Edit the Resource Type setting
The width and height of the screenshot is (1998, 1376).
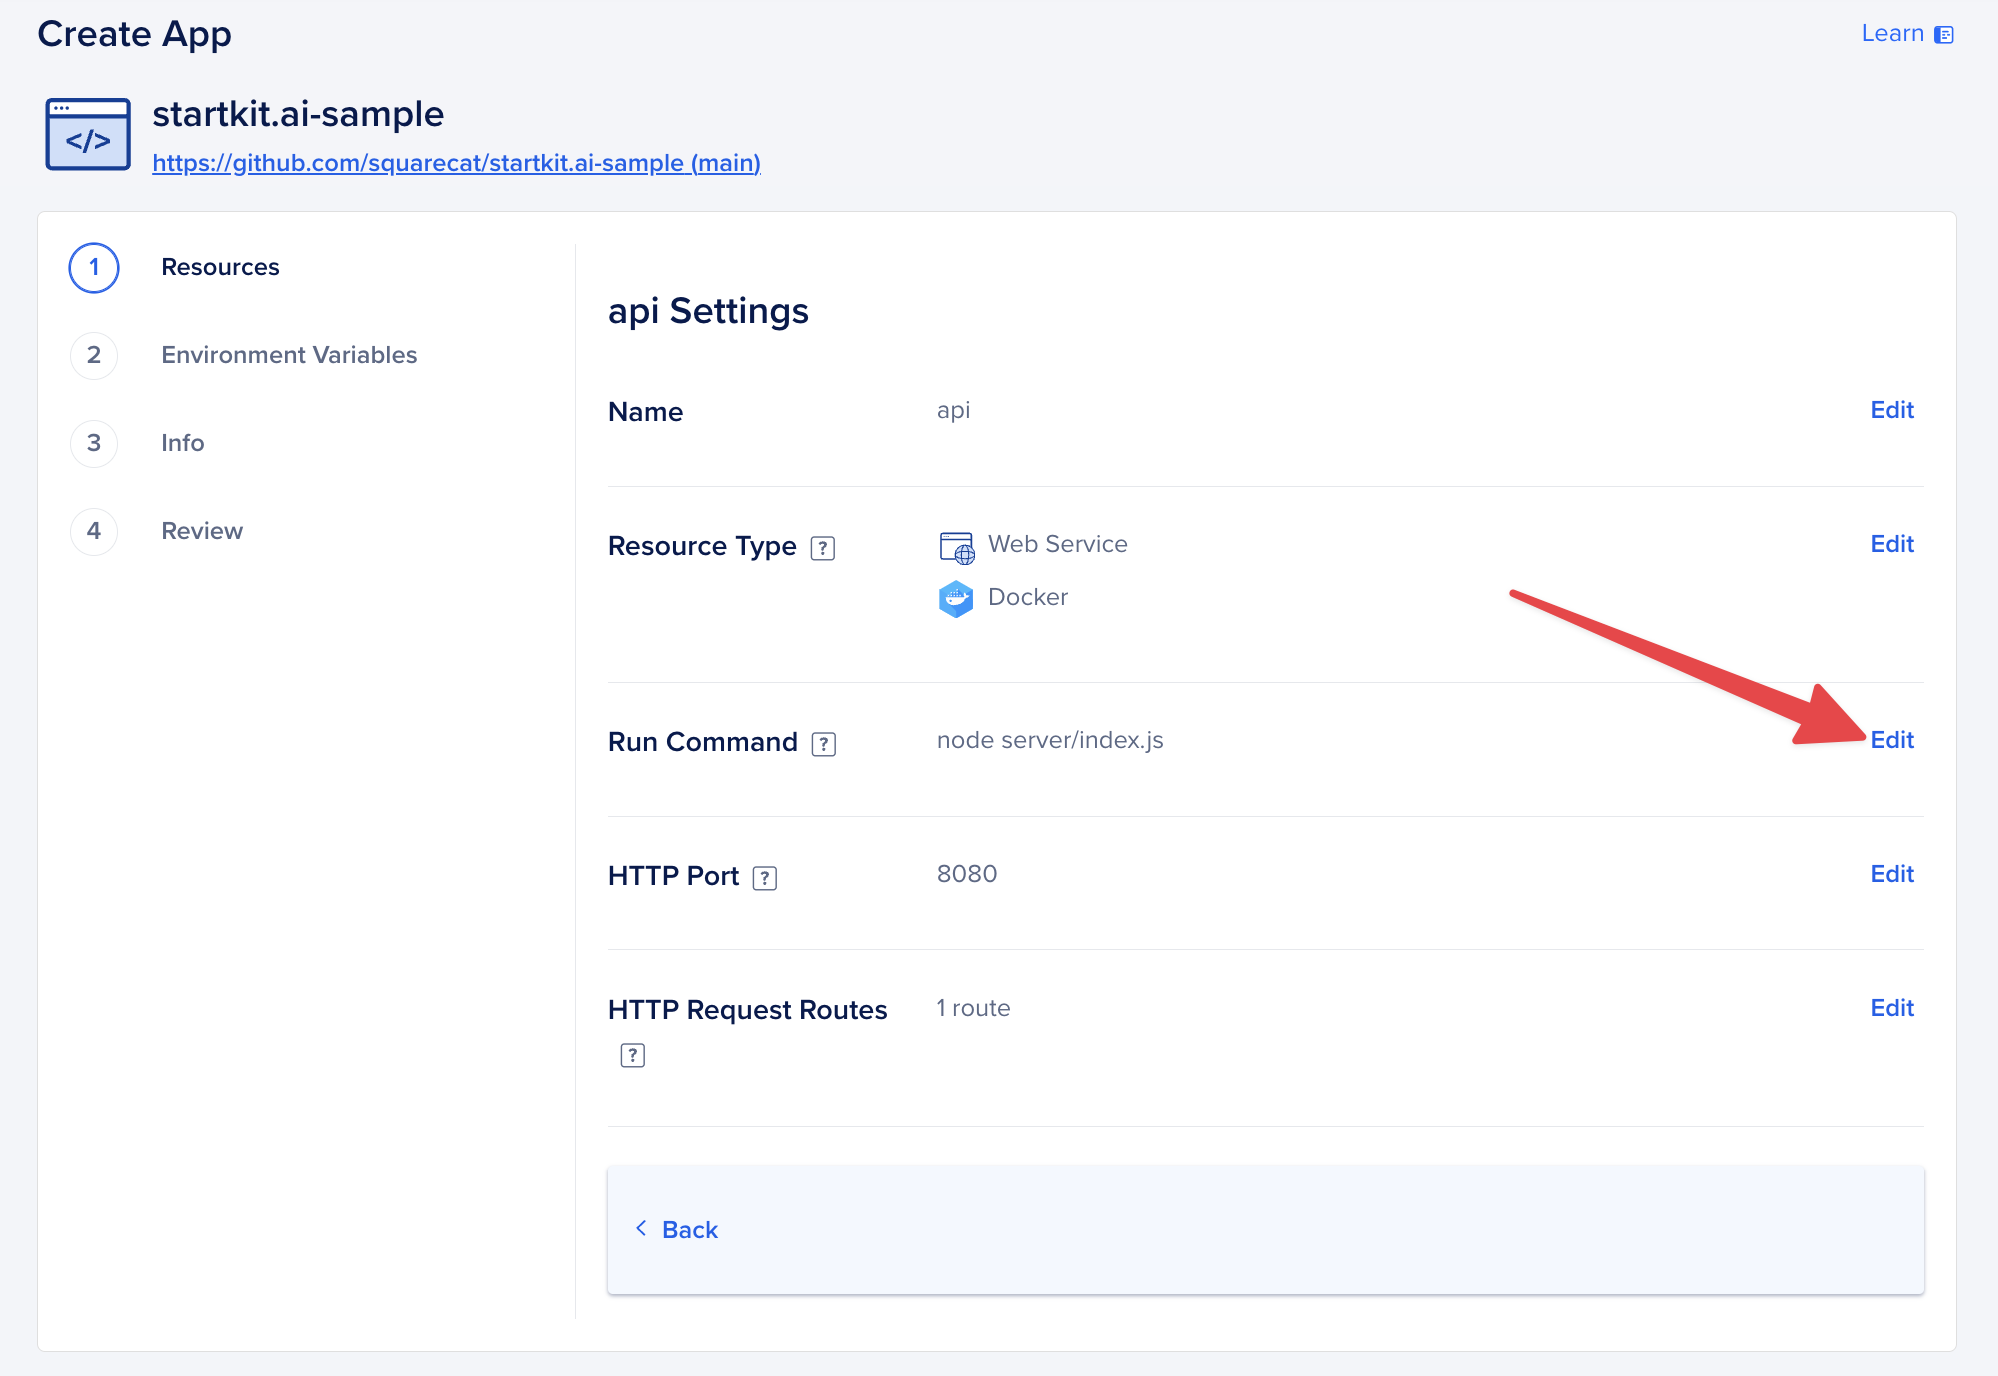tap(1891, 544)
